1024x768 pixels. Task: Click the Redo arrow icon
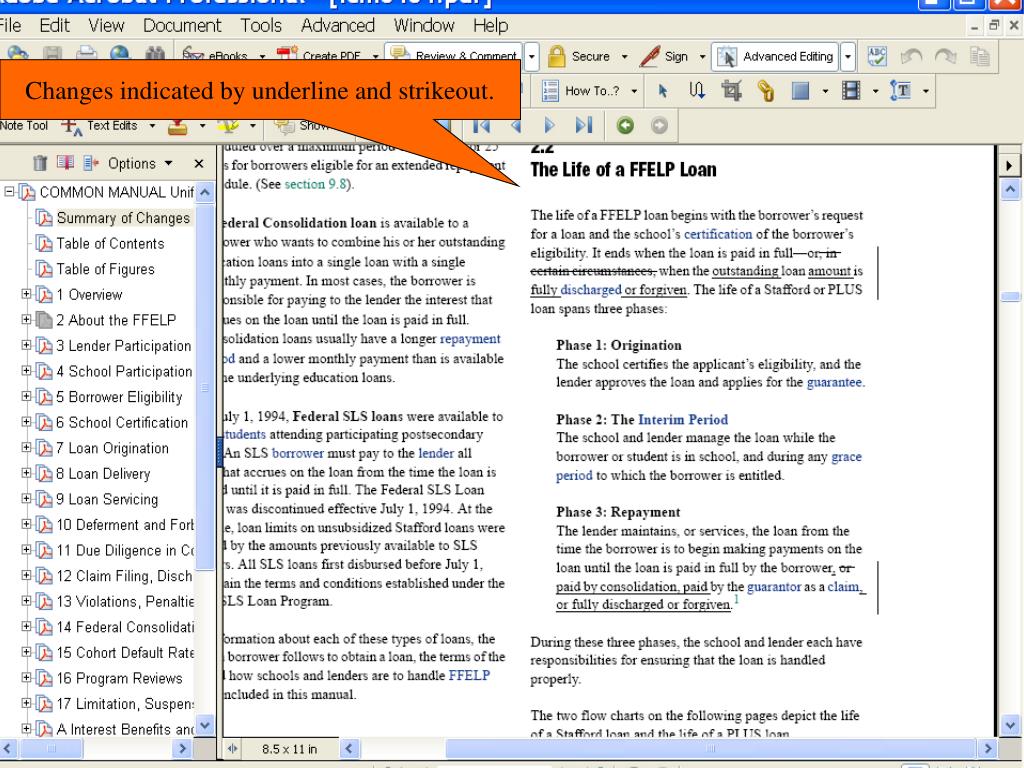click(x=945, y=57)
